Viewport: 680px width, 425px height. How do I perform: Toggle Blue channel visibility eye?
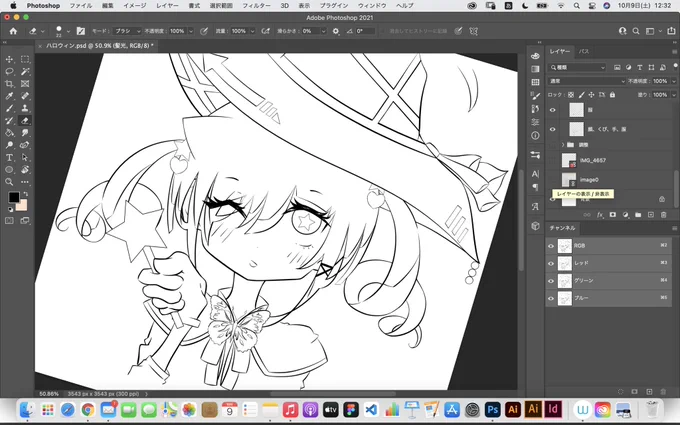click(551, 298)
